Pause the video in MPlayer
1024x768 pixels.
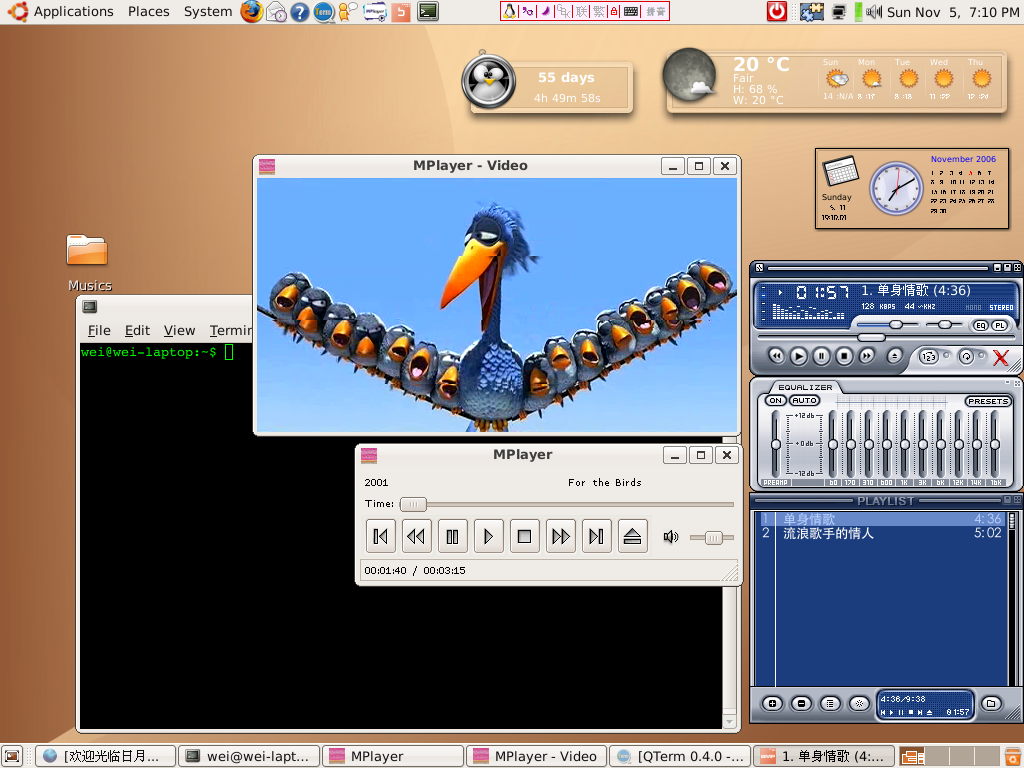[452, 536]
